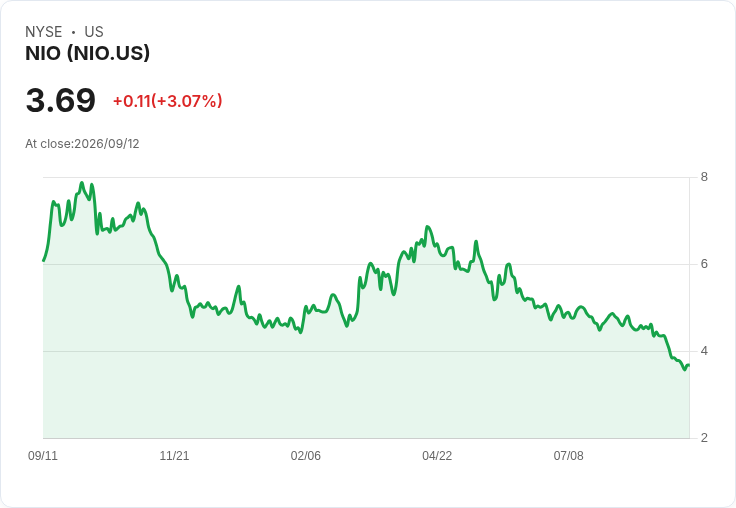
Task: Click the 02/06 date axis label
Action: (306, 455)
